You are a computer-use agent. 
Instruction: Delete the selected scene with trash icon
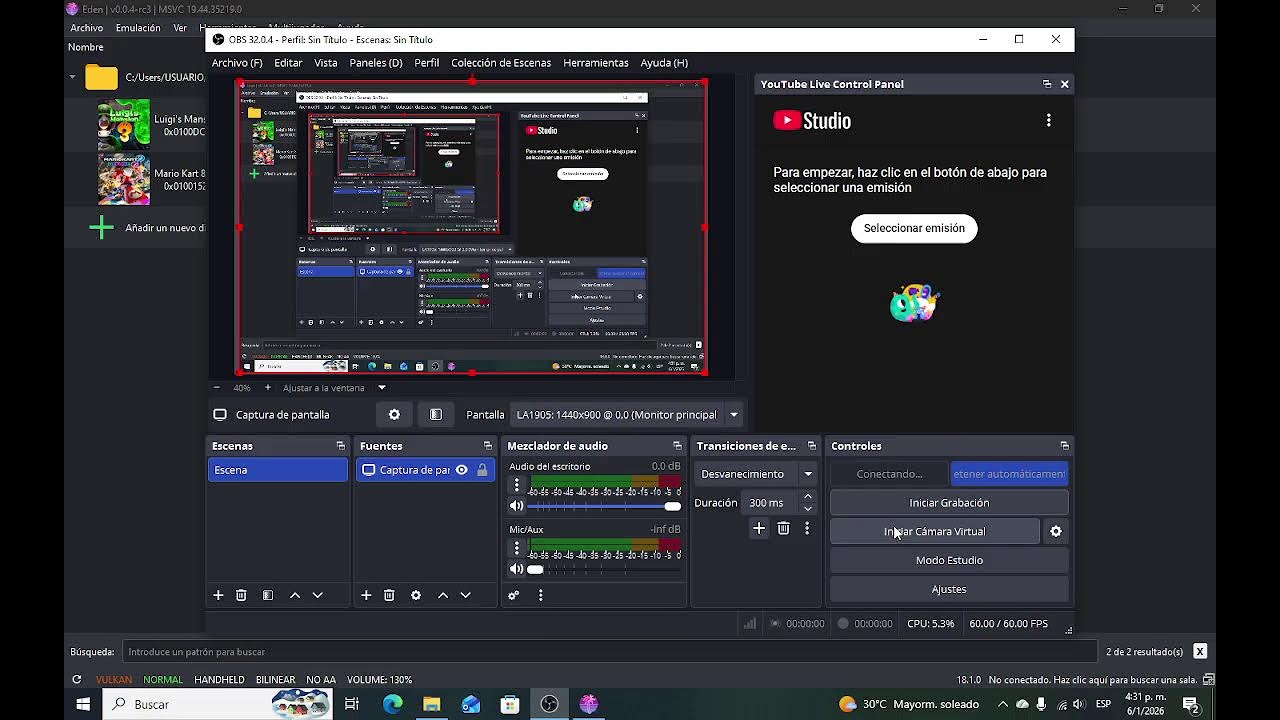pyautogui.click(x=241, y=595)
